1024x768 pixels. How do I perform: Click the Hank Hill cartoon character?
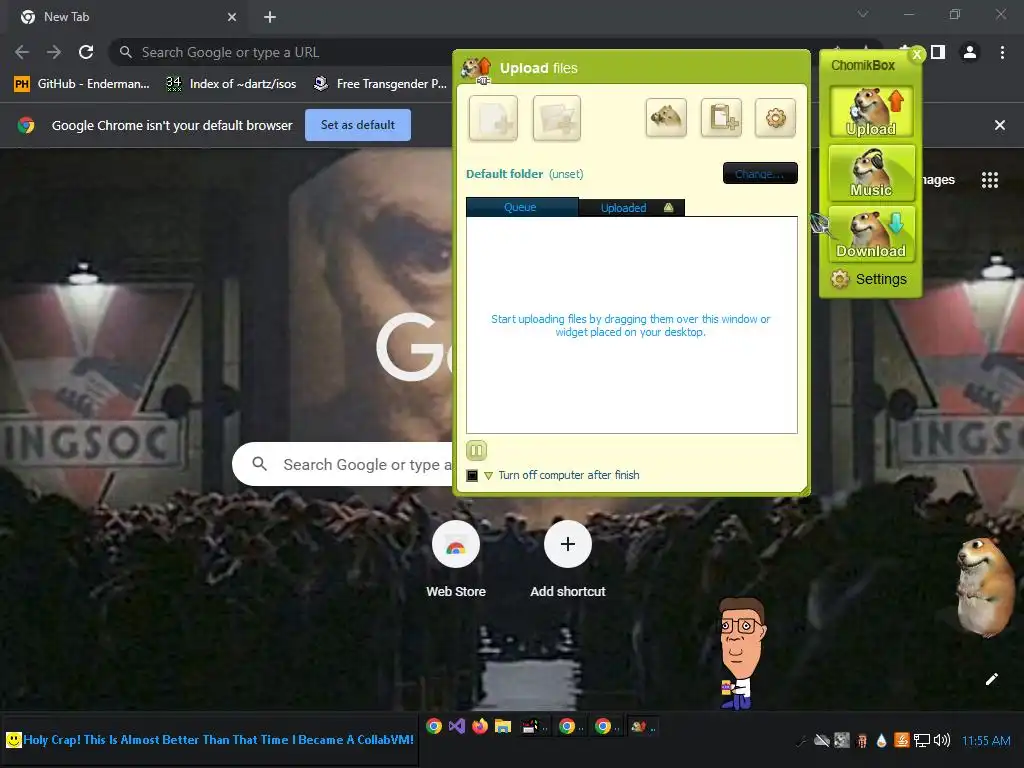coord(741,653)
